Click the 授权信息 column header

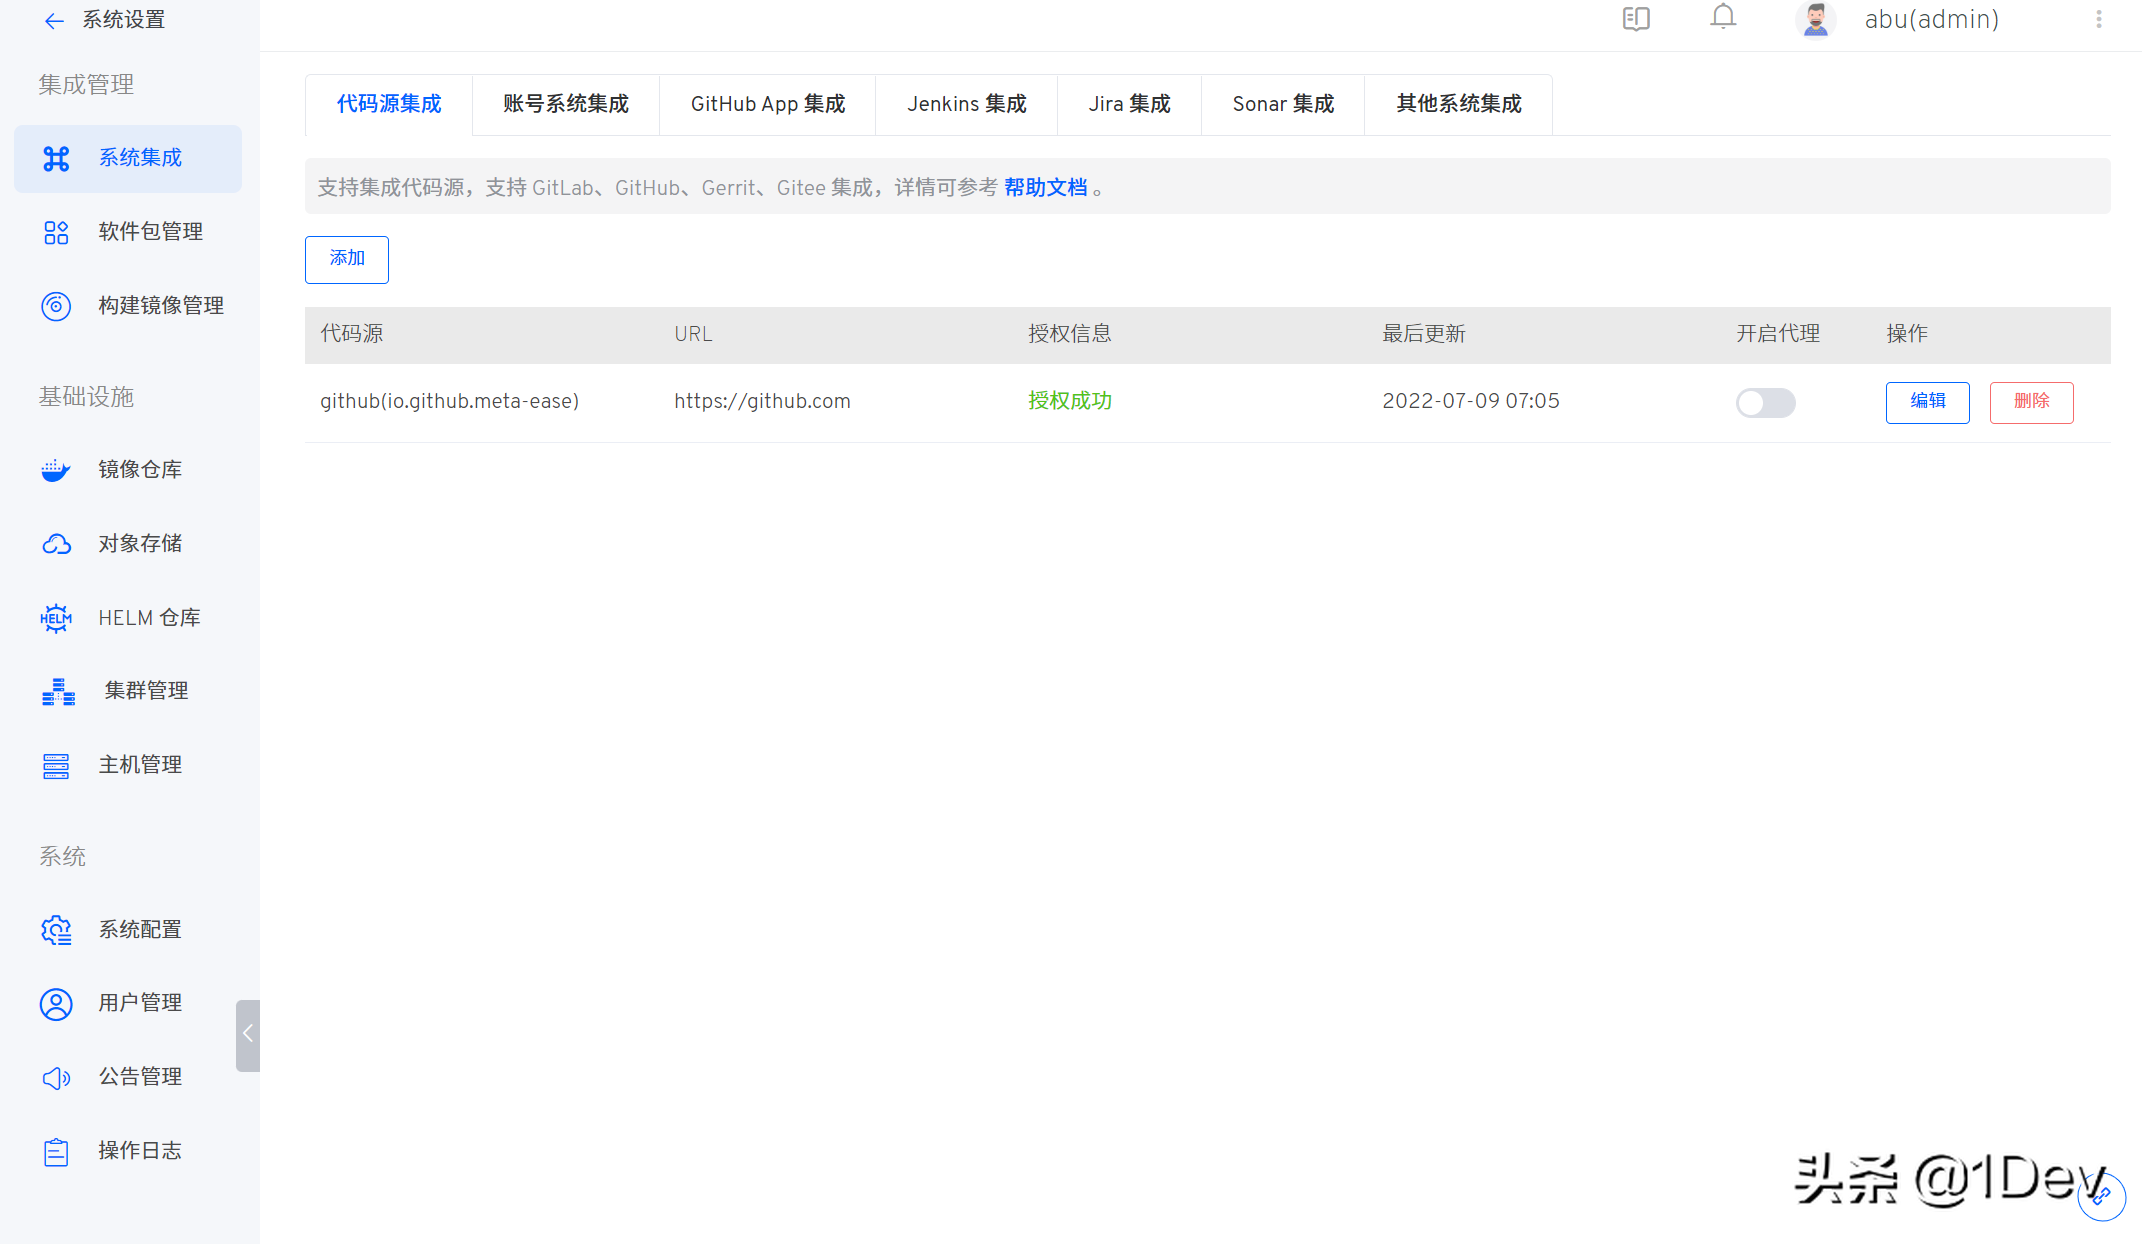tap(1070, 335)
